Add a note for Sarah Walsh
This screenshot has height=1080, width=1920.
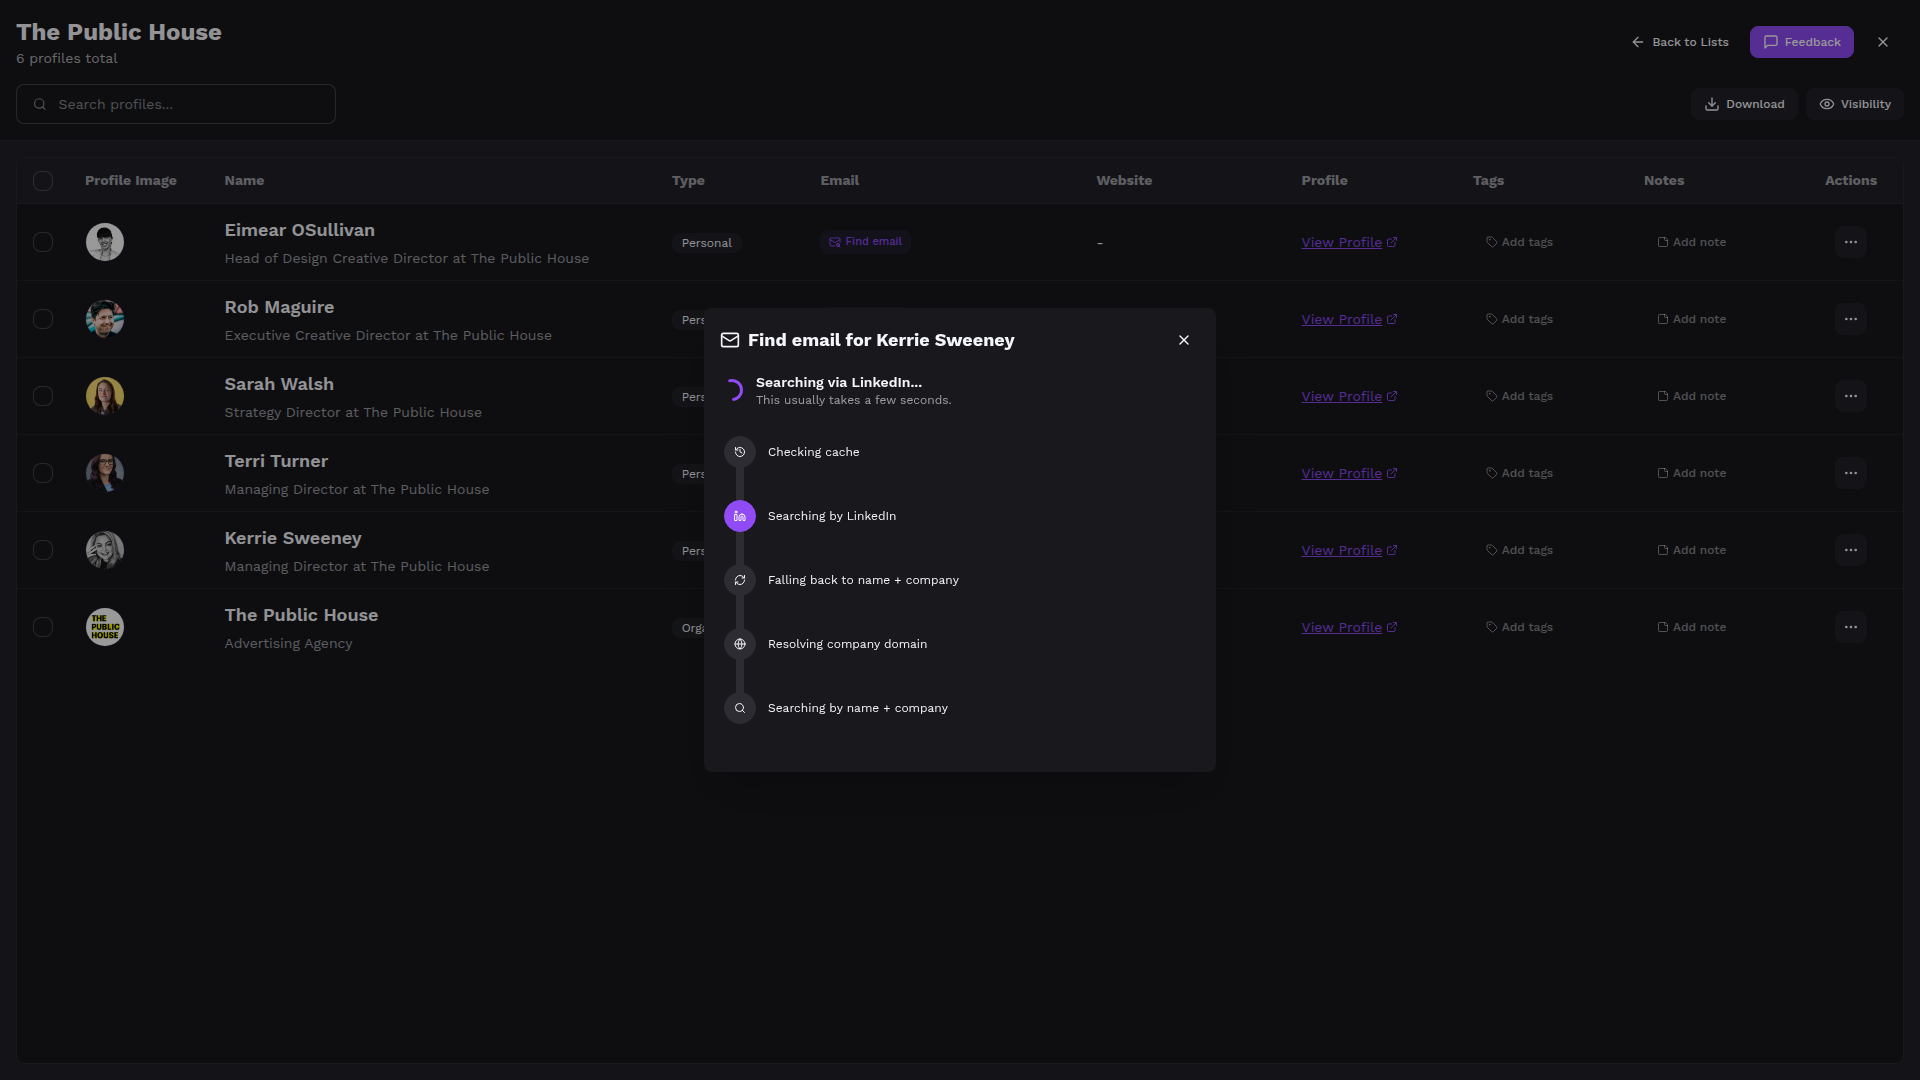click(1692, 396)
